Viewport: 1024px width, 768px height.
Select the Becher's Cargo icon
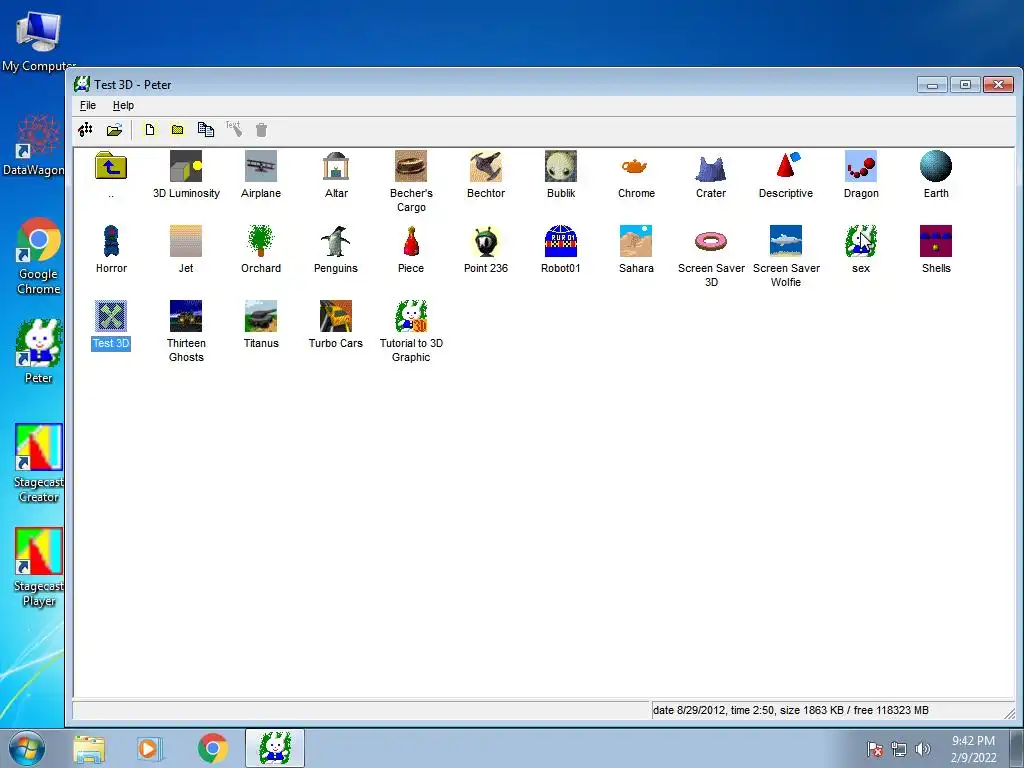click(411, 166)
